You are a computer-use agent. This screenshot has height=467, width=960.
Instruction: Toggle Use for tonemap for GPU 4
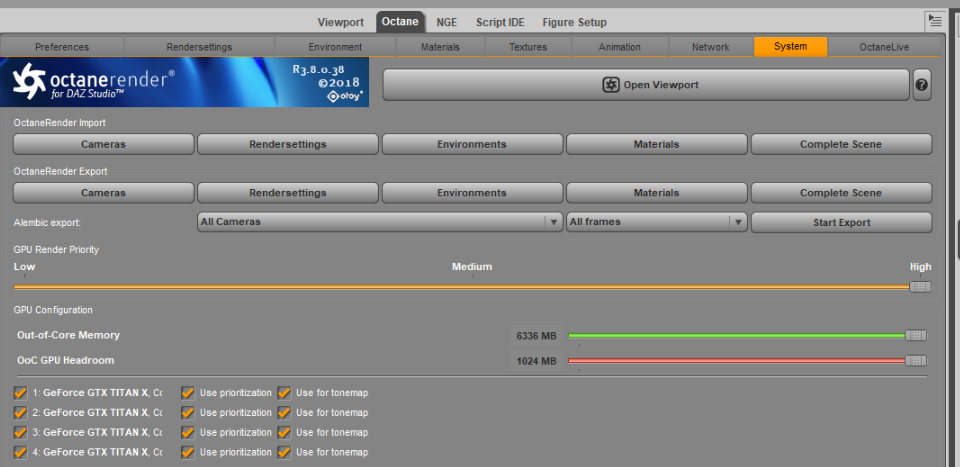click(284, 452)
